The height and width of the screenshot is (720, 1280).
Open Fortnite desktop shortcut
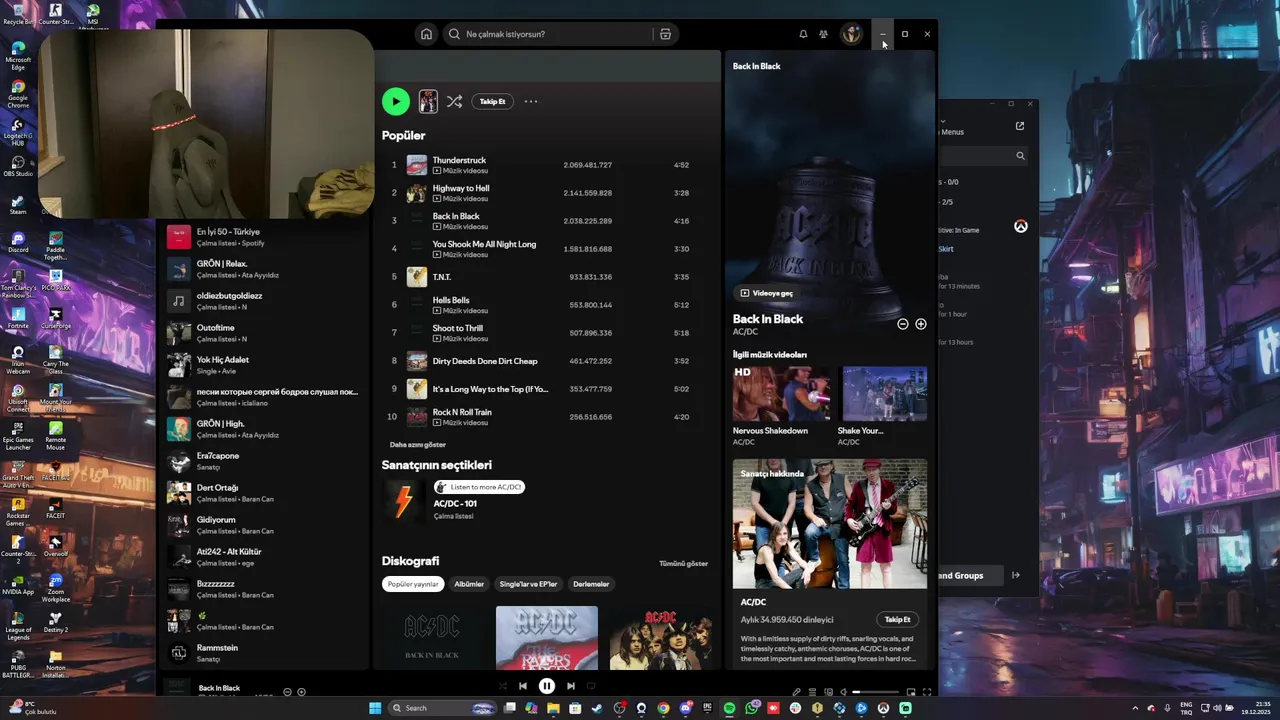[x=18, y=316]
